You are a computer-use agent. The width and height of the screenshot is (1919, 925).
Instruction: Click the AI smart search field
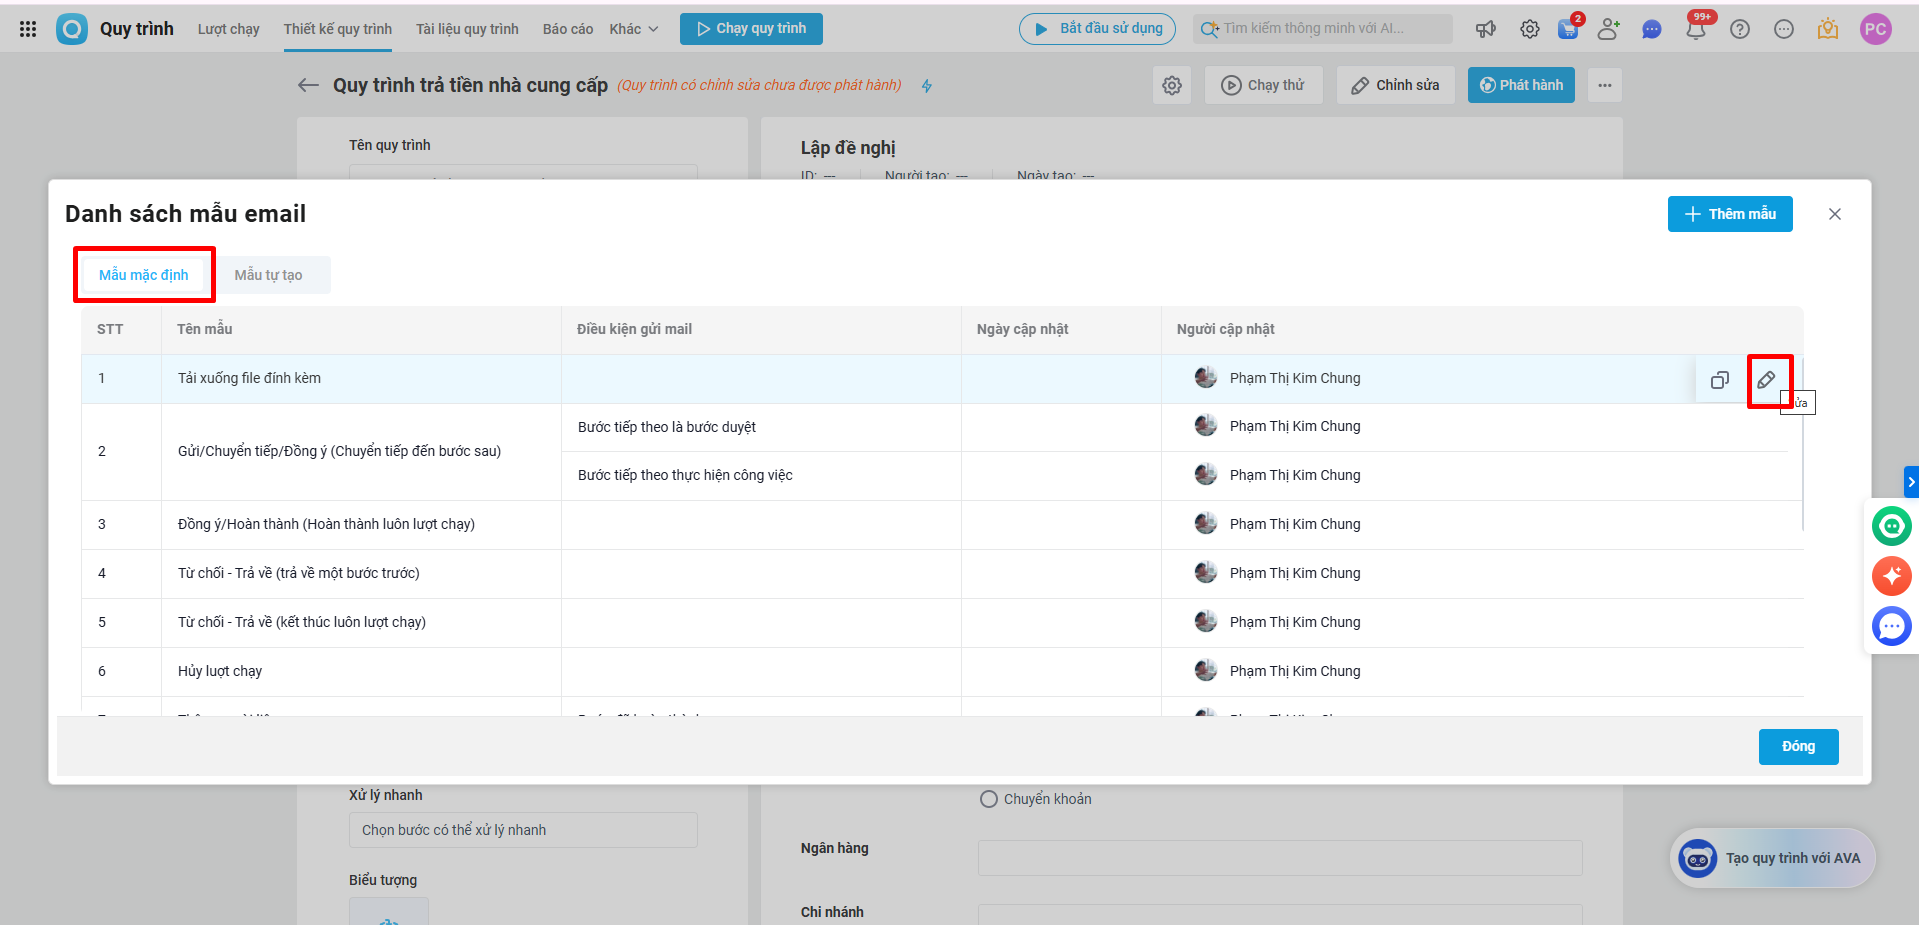pos(1325,29)
